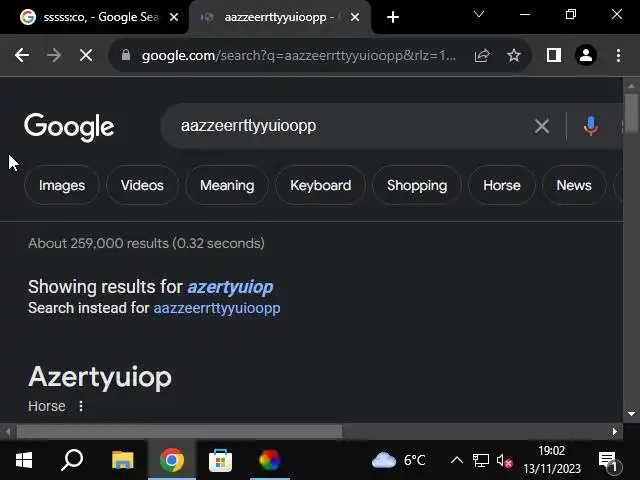The image size is (640, 480).
Task: Open the Chrome profile menu
Action: click(x=586, y=55)
